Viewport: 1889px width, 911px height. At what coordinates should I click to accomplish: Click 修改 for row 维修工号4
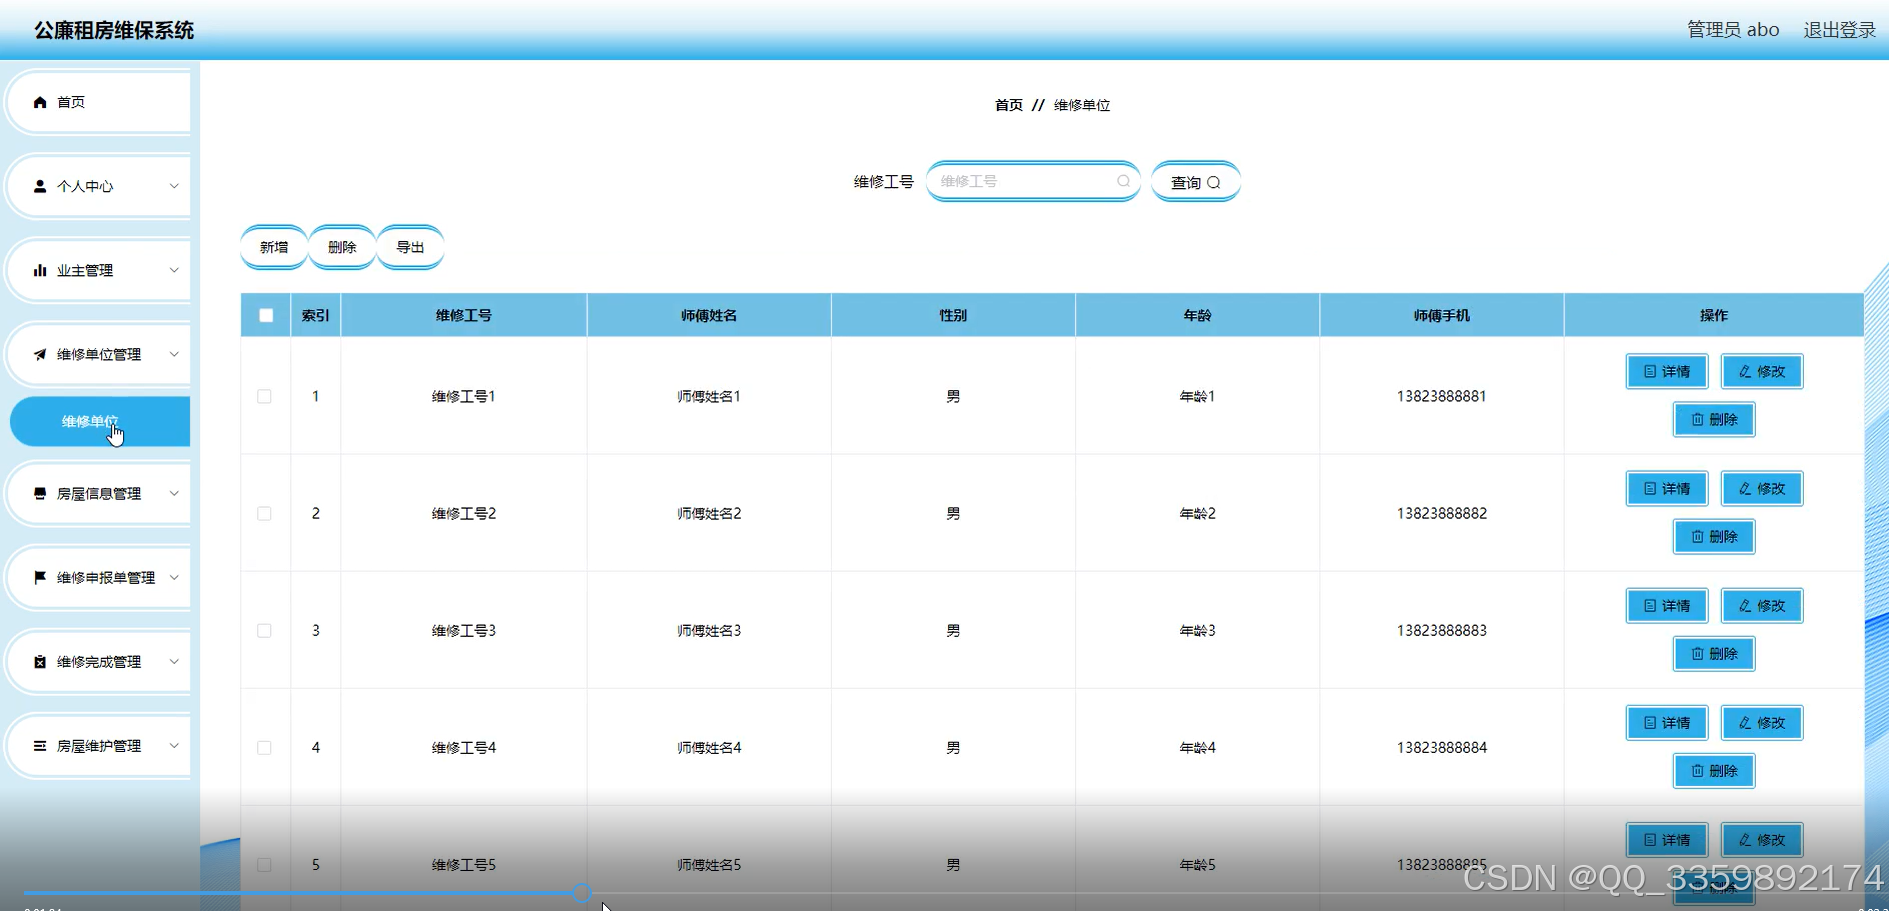[x=1762, y=722]
